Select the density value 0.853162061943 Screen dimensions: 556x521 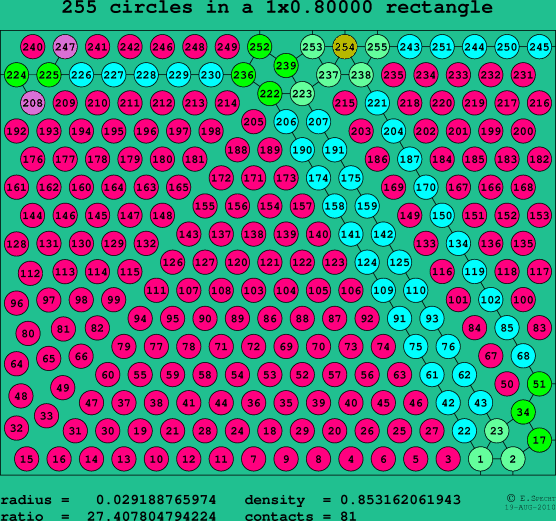pos(400,500)
